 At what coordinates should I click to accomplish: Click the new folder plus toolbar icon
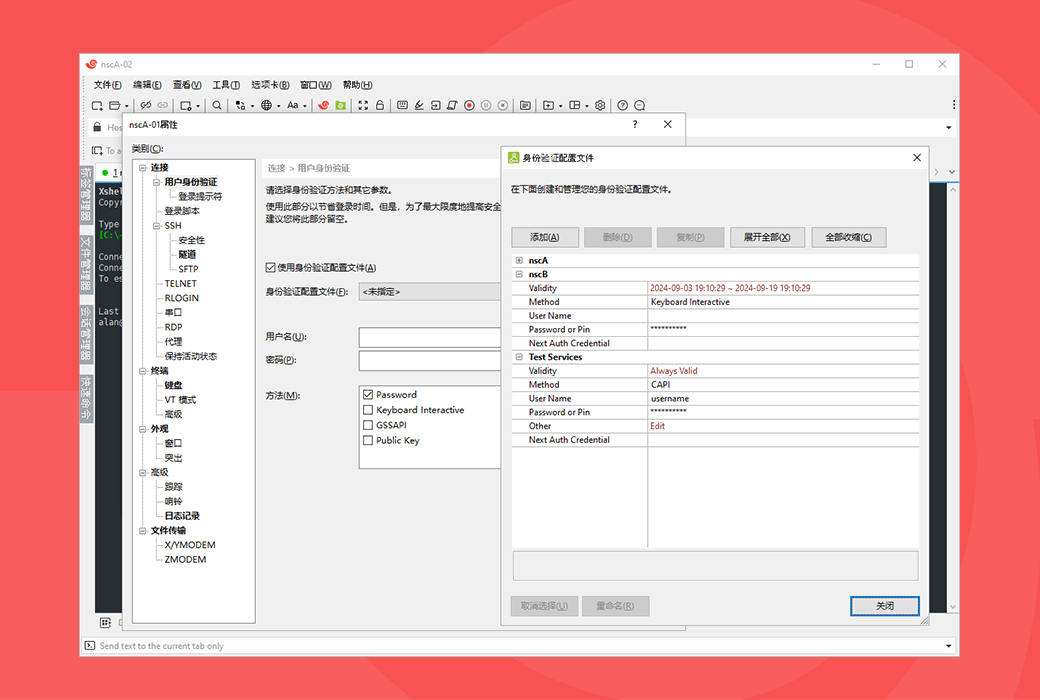tap(548, 105)
